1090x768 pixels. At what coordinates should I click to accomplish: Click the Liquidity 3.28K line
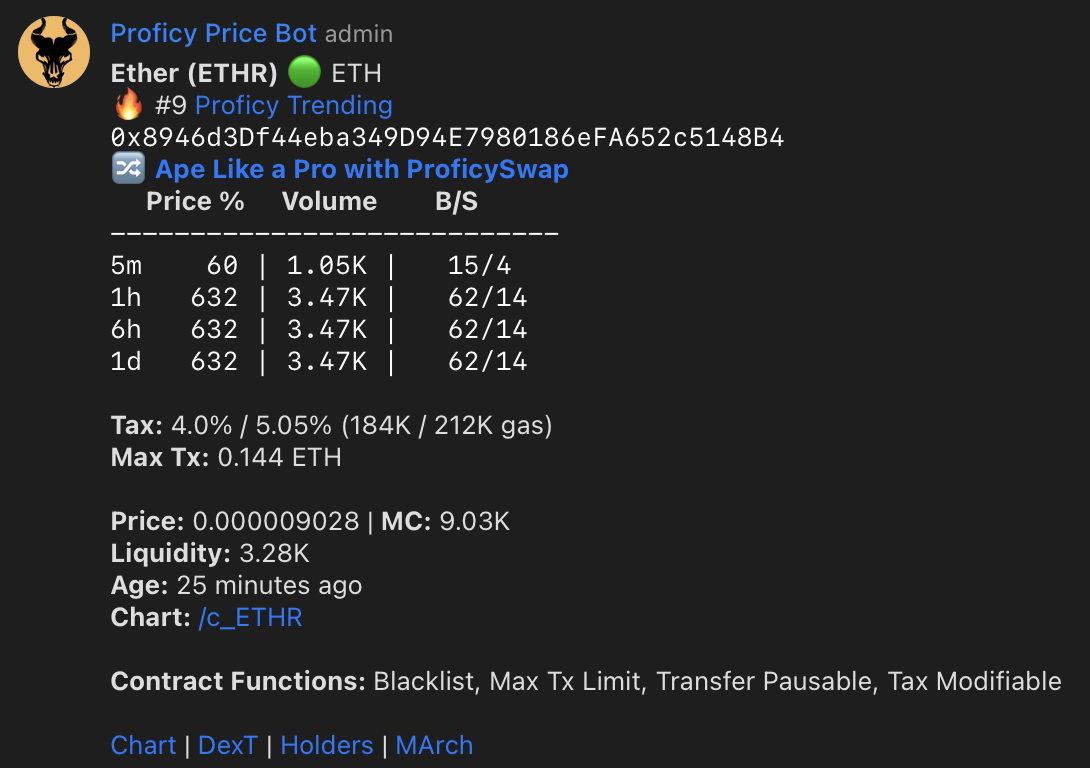coord(210,553)
